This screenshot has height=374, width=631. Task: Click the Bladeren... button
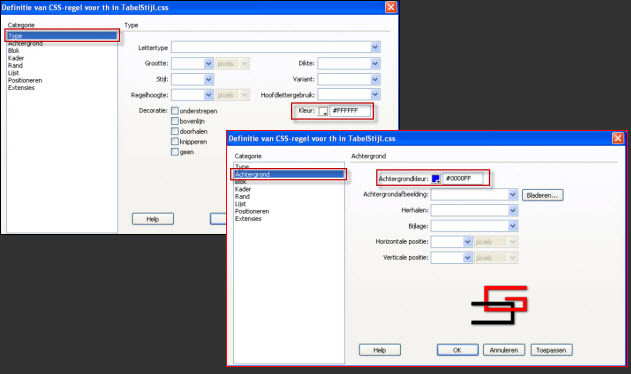pos(542,195)
